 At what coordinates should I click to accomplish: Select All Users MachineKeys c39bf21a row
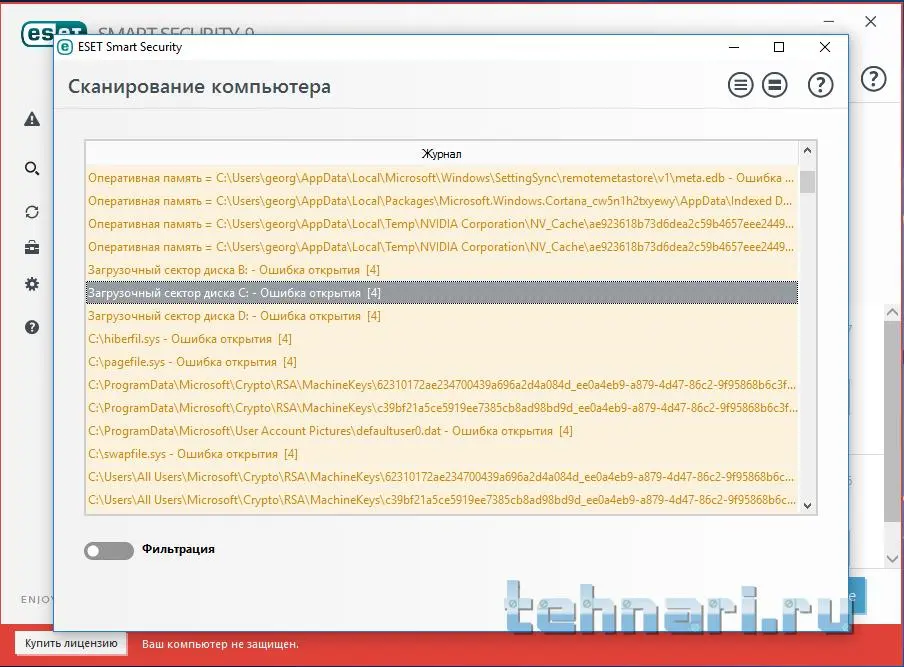tap(442, 500)
